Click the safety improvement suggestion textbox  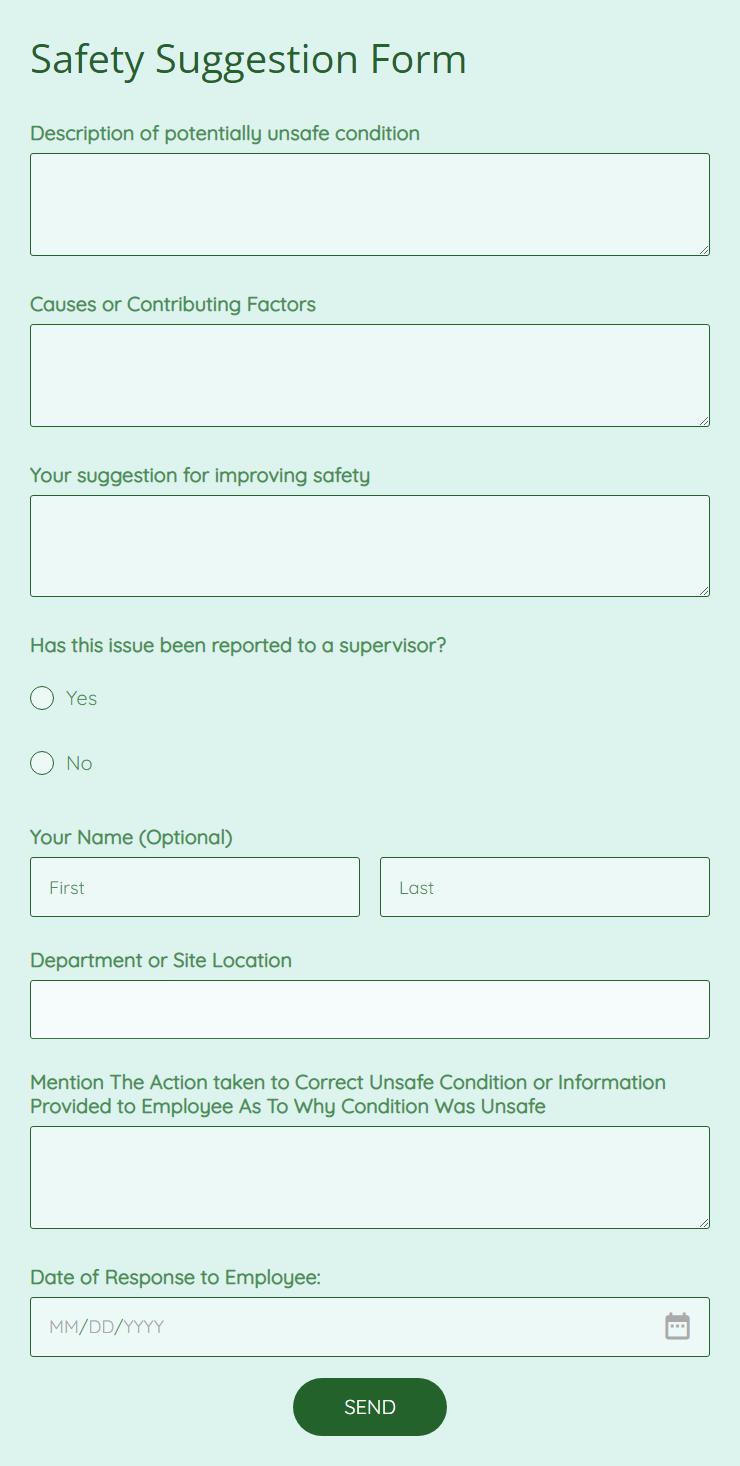point(370,546)
